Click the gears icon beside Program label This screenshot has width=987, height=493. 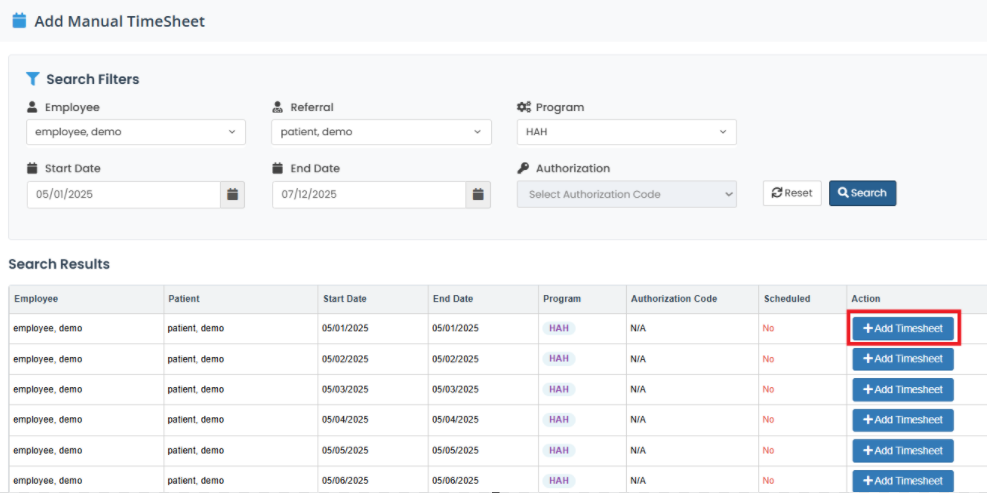[x=524, y=107]
